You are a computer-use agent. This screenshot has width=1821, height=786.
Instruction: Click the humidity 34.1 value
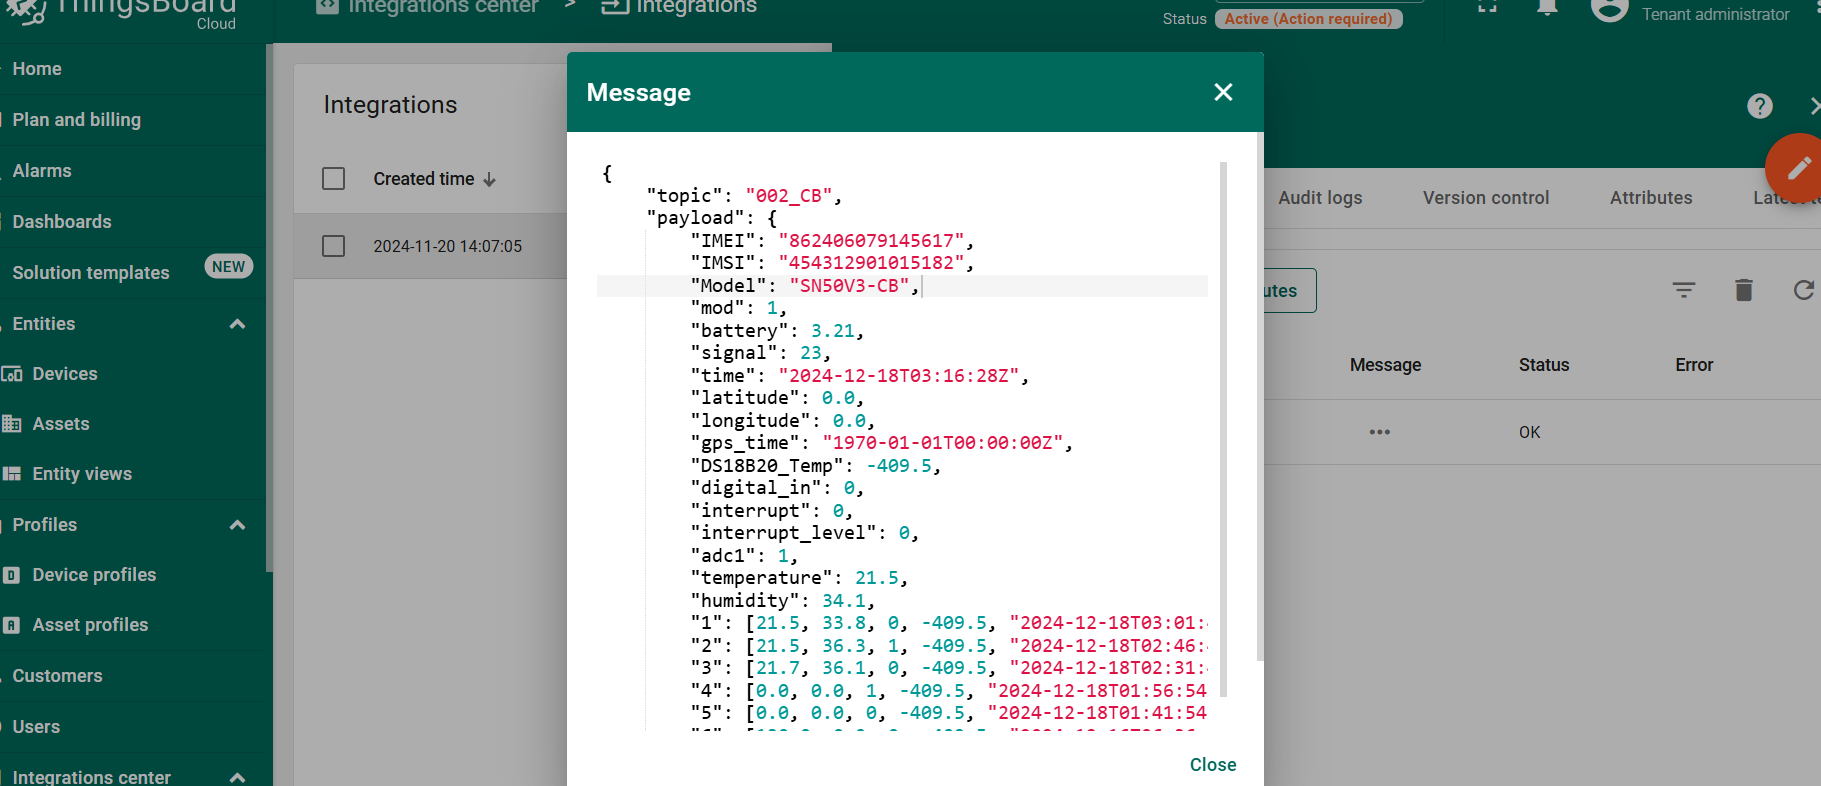[844, 601]
